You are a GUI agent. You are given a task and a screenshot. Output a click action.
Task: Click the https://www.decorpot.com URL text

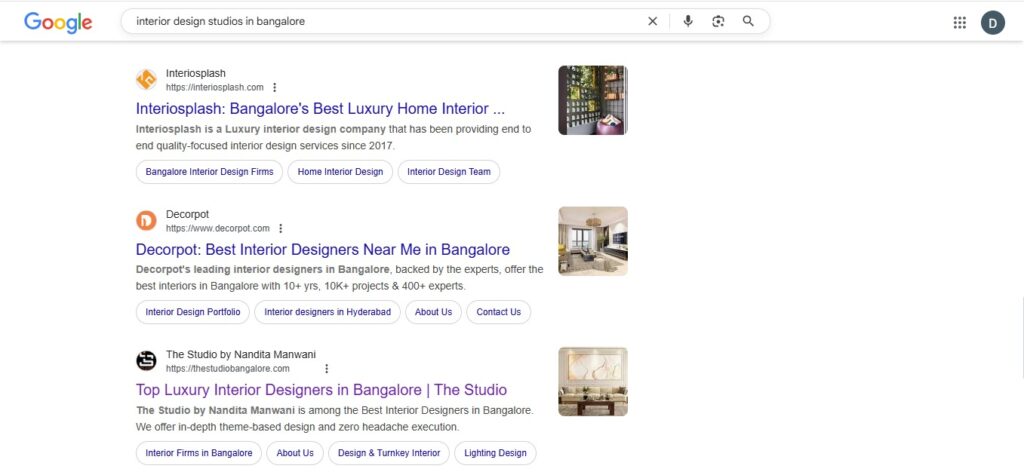pyautogui.click(x=217, y=229)
